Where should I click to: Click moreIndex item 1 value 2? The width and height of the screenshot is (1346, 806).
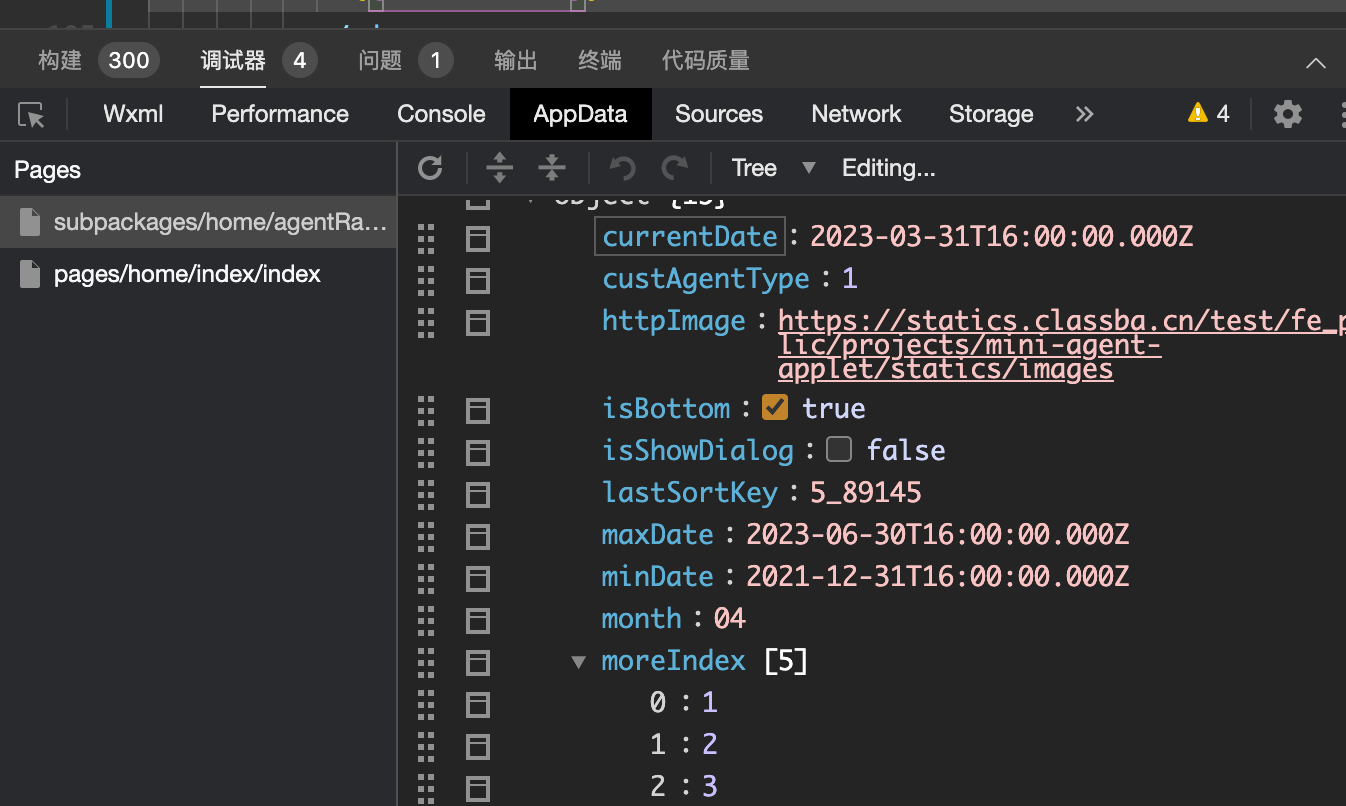pyautogui.click(x=710, y=745)
